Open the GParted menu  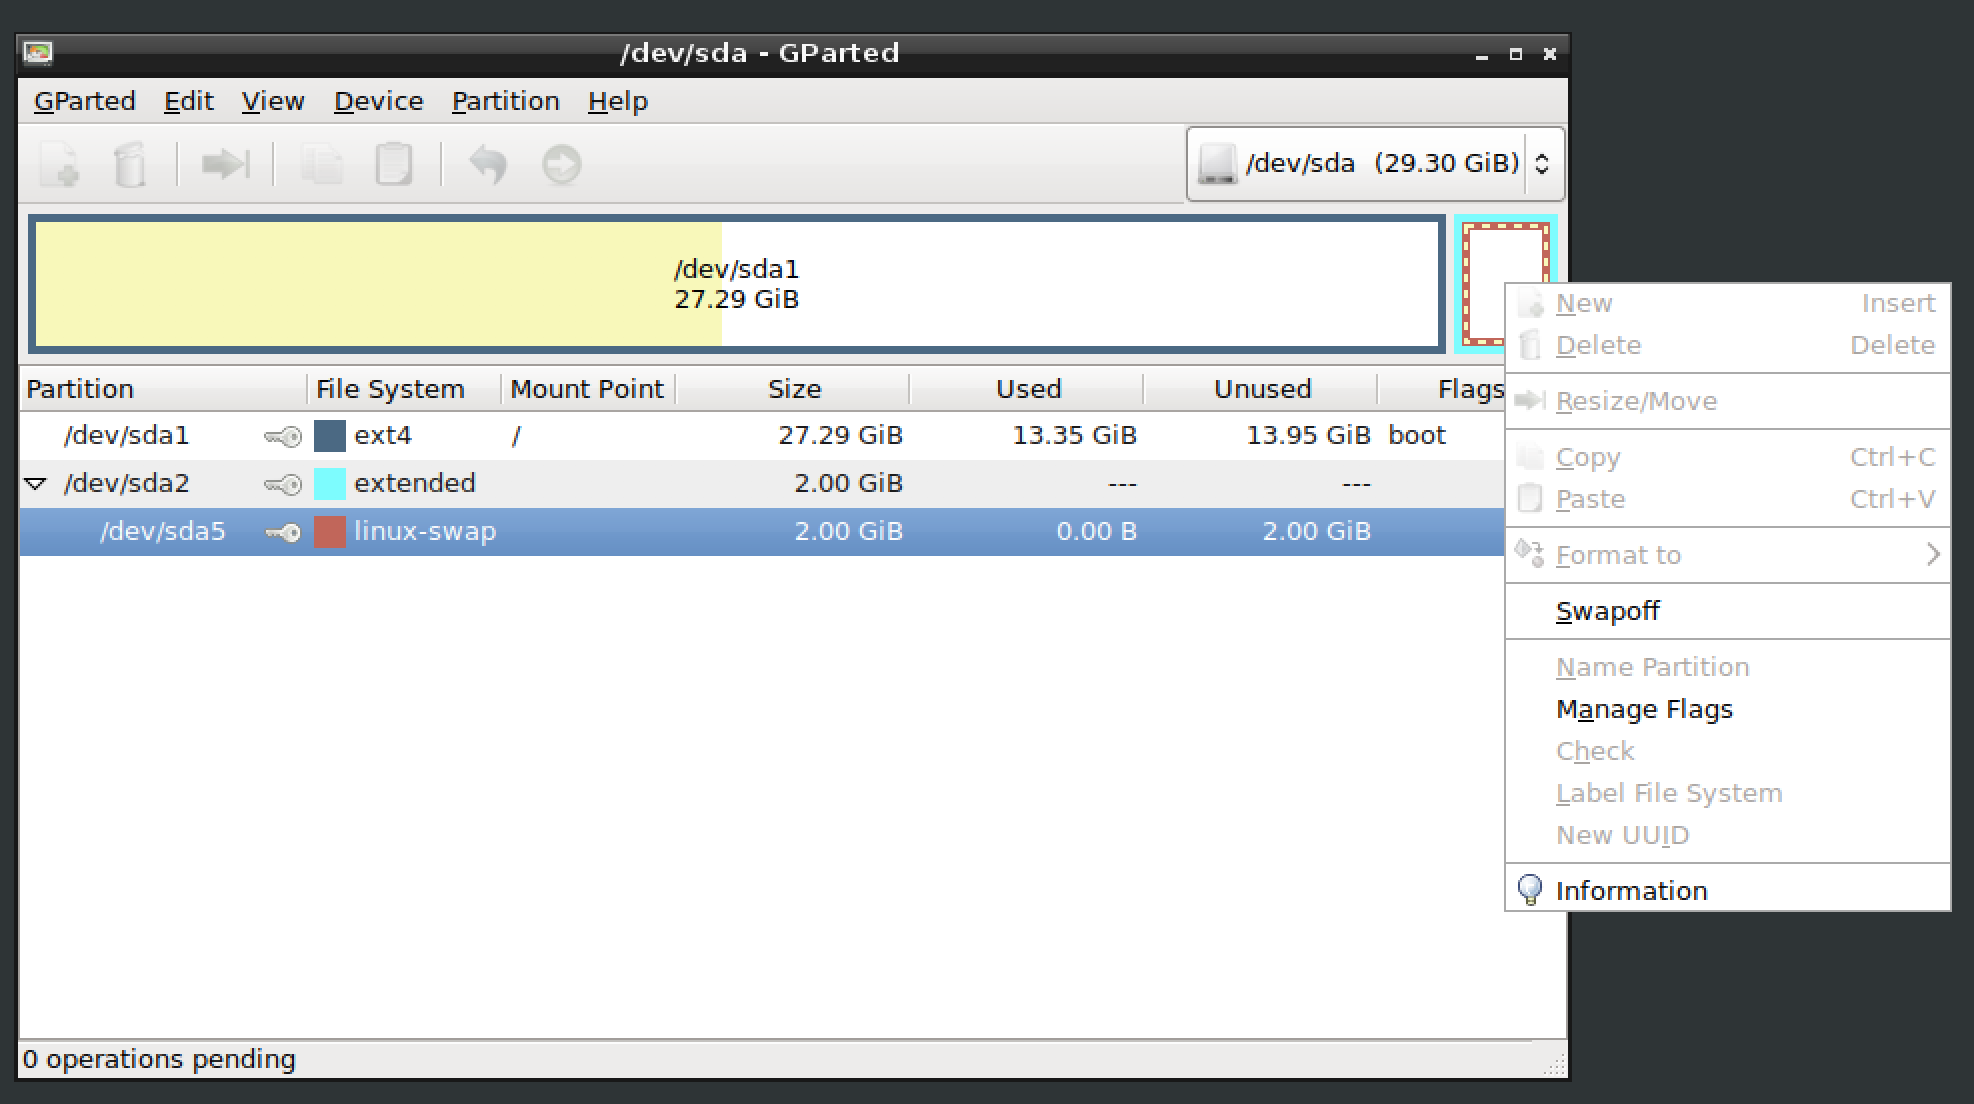pos(85,100)
